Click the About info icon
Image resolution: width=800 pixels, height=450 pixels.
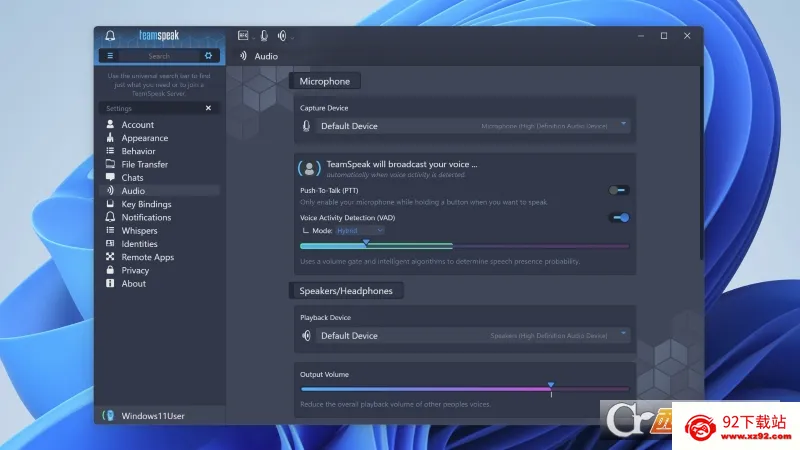tap(110, 283)
